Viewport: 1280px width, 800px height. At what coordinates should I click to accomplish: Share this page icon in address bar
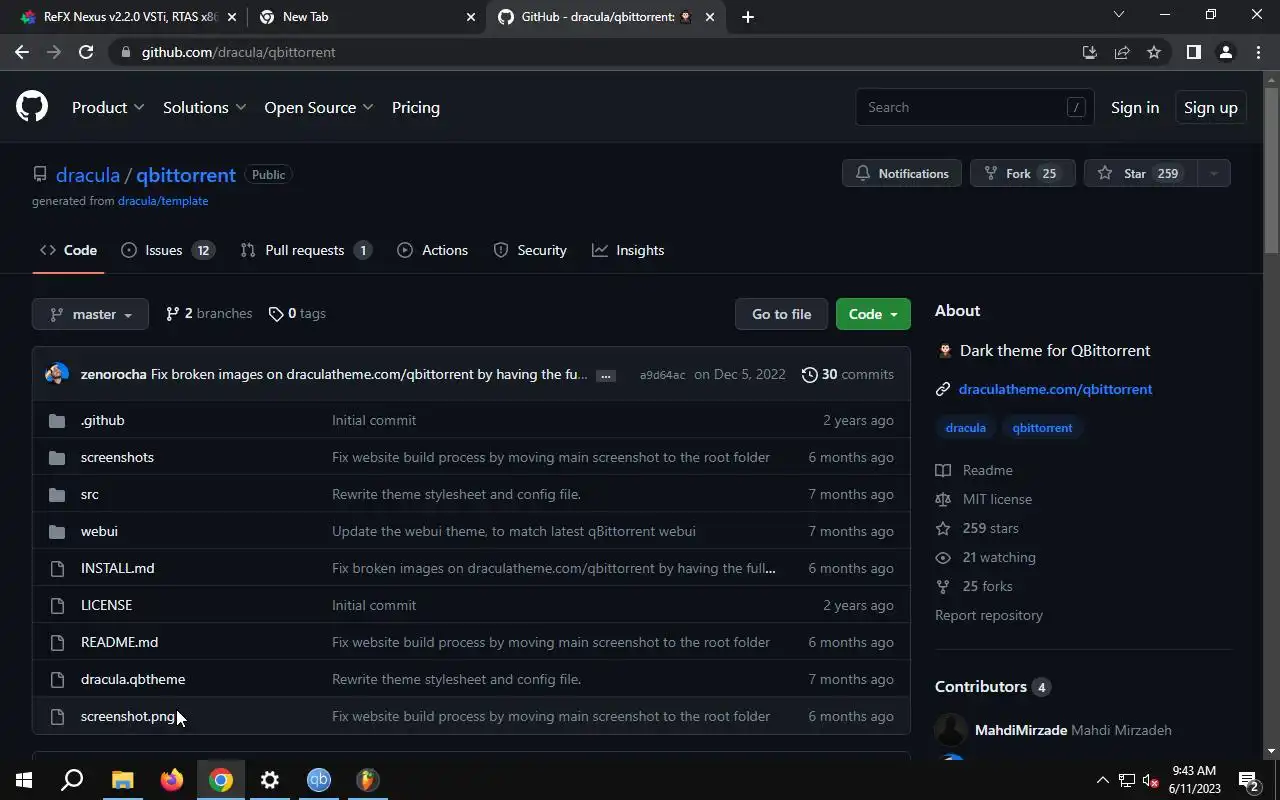pos(1122,52)
